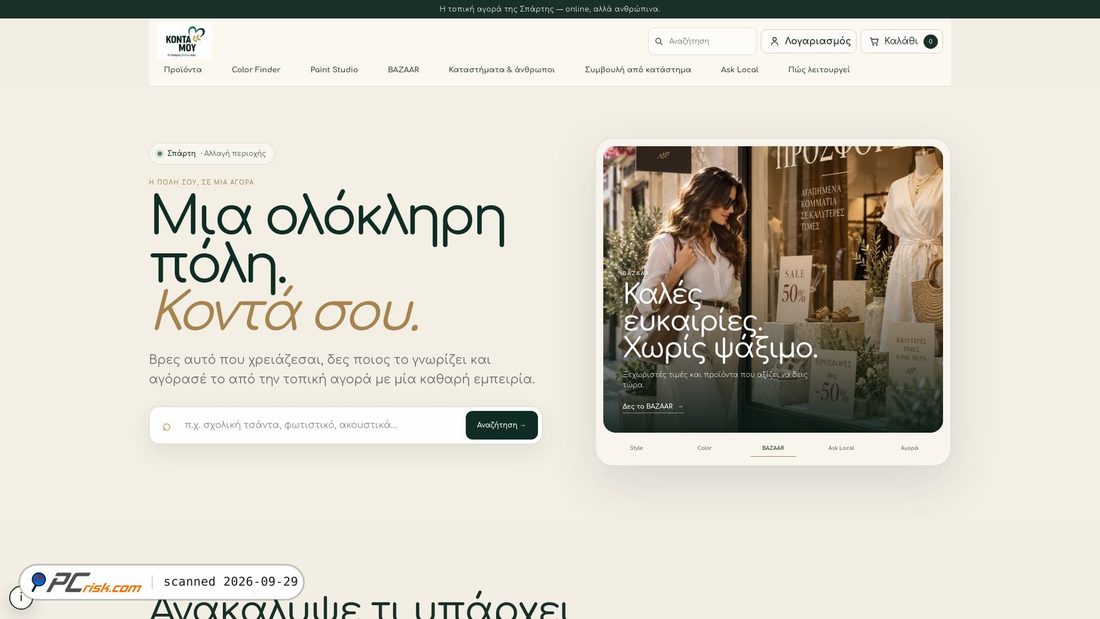Image resolution: width=1100 pixels, height=619 pixels.
Task: Select the BAZAAR carousel tab
Action: (773, 448)
